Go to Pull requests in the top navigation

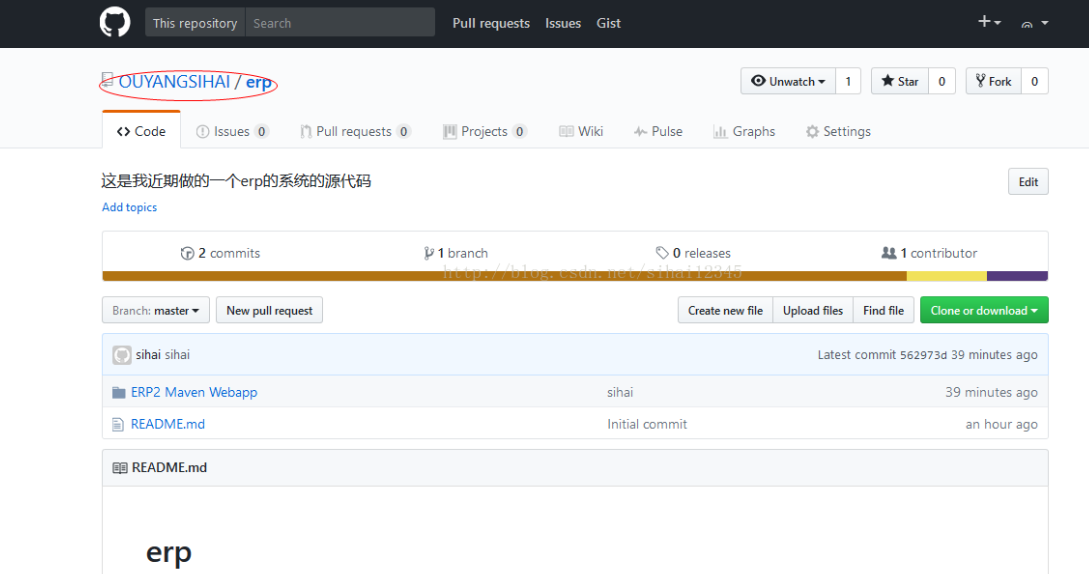tap(491, 23)
